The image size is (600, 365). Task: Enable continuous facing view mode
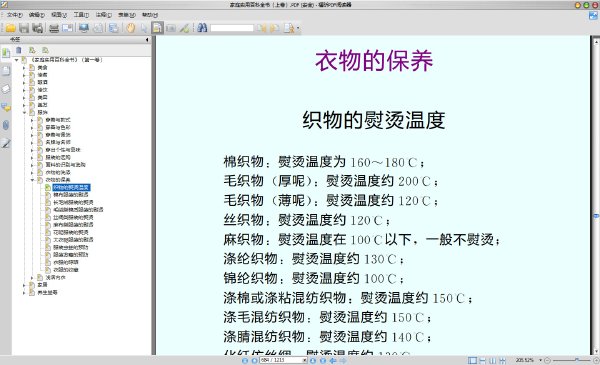point(502,360)
